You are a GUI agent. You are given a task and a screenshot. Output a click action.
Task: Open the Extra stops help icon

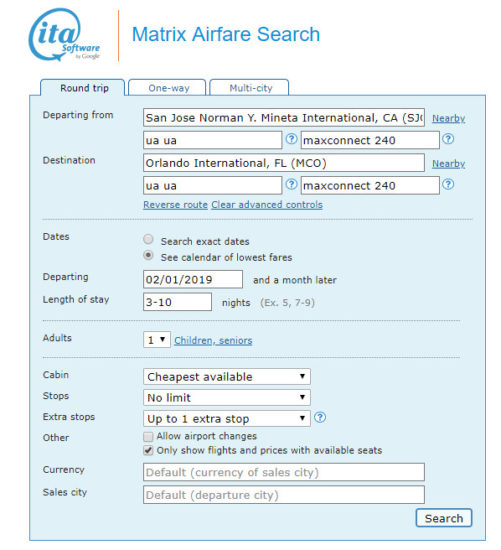320,417
